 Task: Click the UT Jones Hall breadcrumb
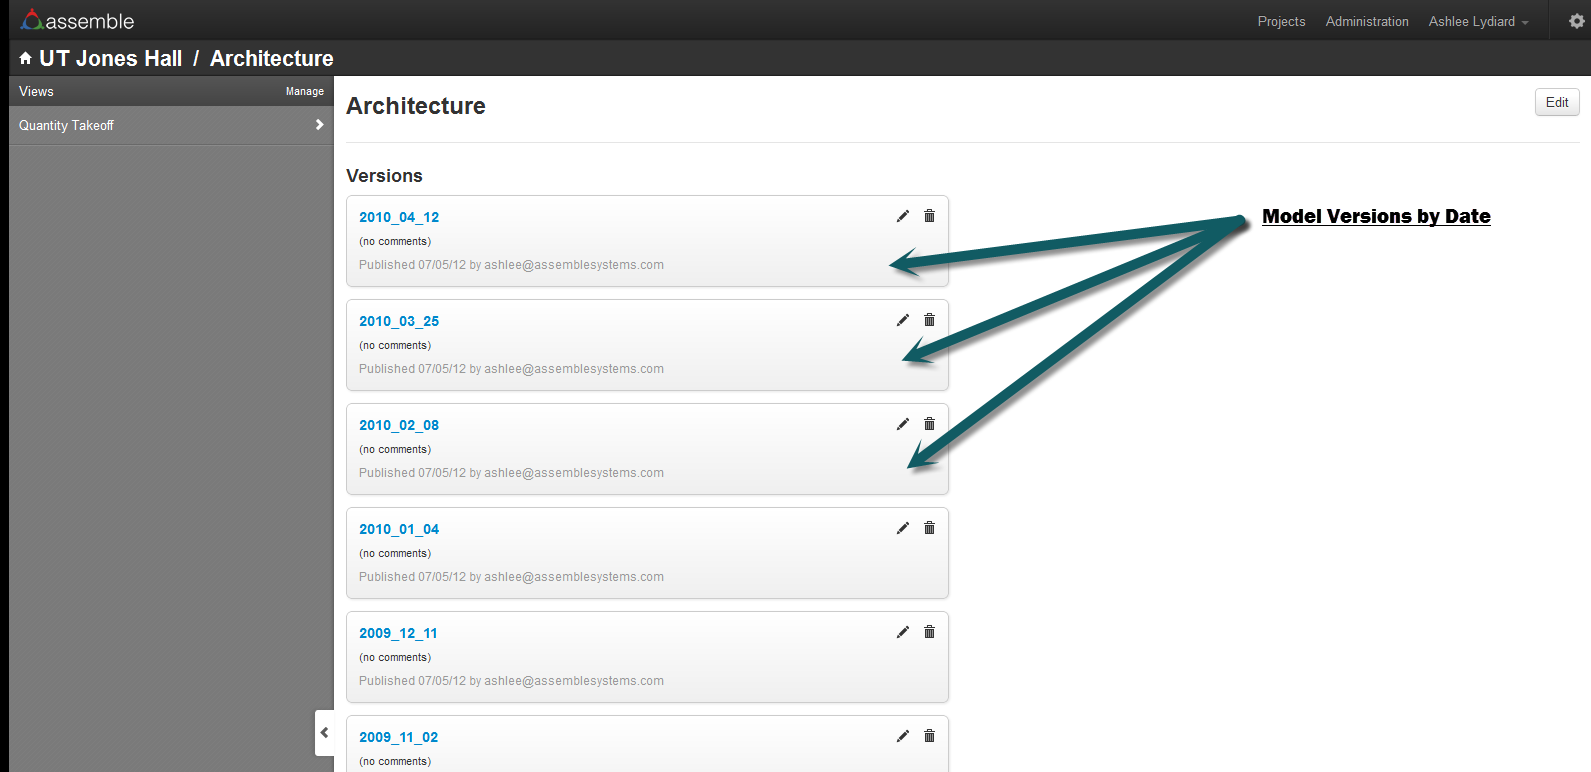[111, 59]
